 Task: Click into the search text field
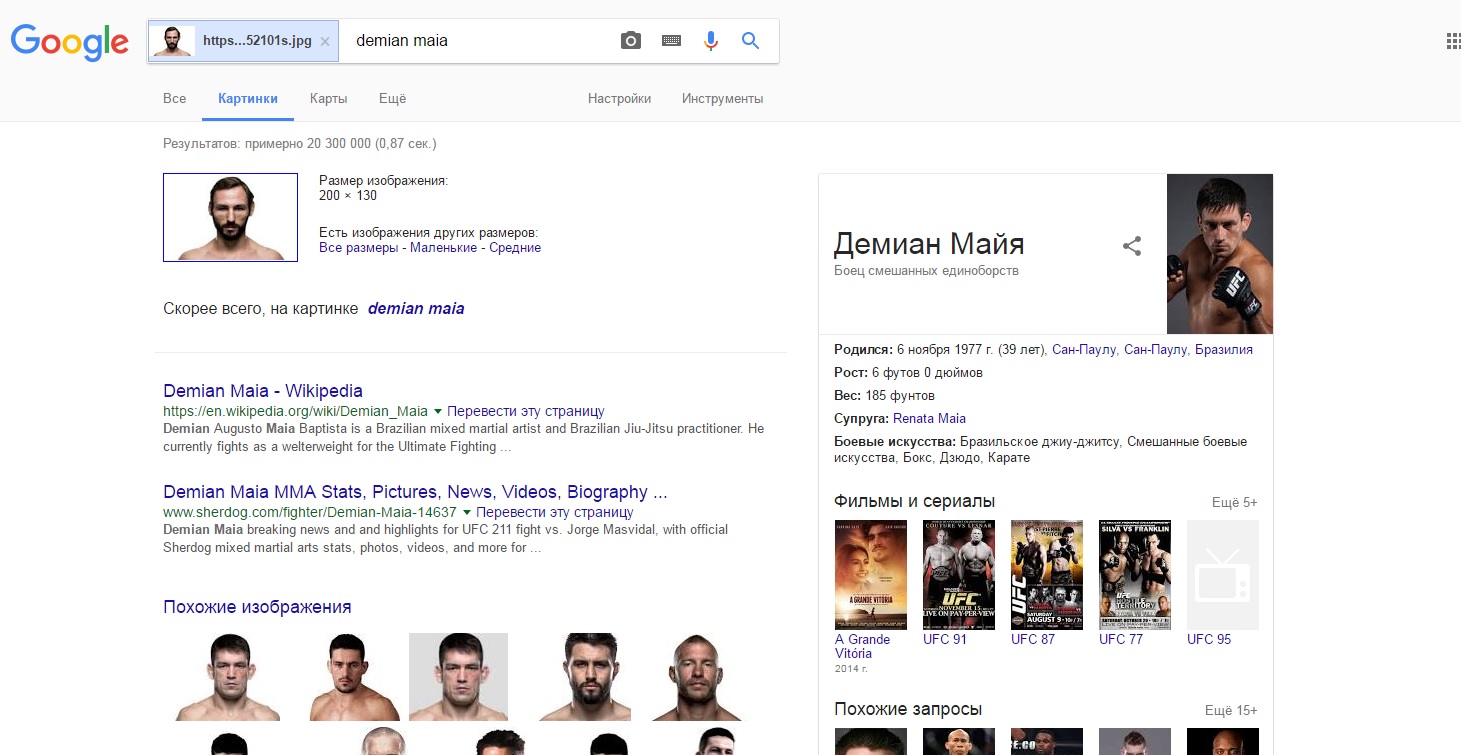(478, 41)
